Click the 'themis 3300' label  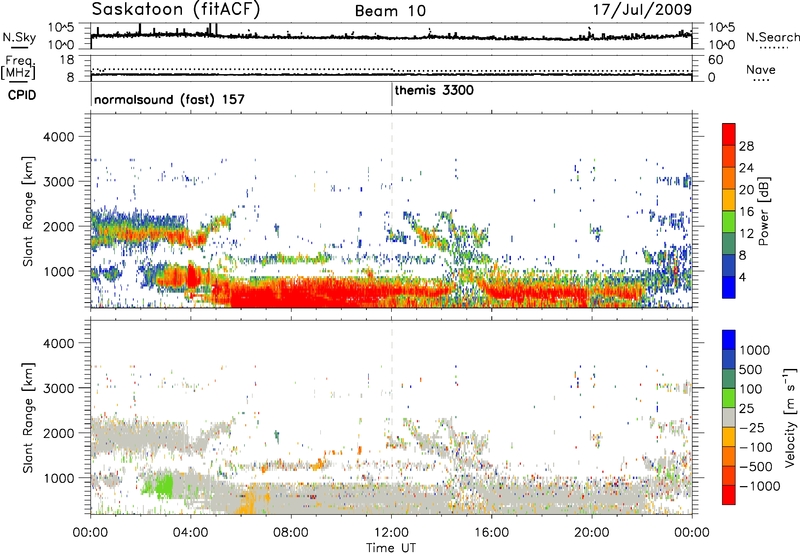(x=434, y=90)
